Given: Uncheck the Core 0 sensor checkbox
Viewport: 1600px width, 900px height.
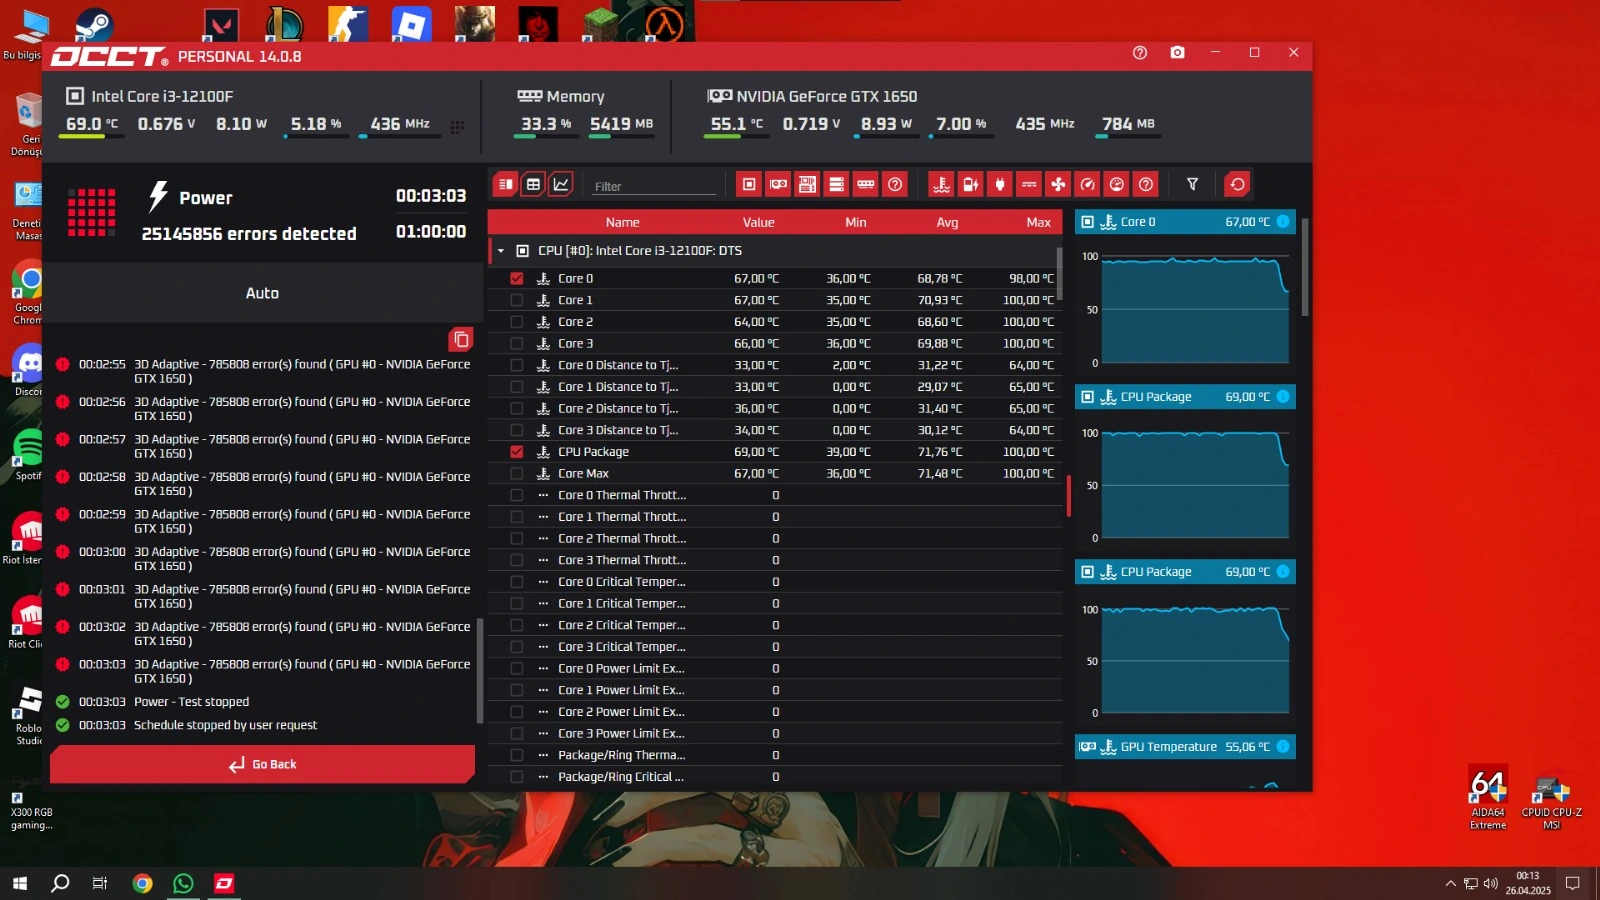Looking at the screenshot, I should click(x=517, y=279).
